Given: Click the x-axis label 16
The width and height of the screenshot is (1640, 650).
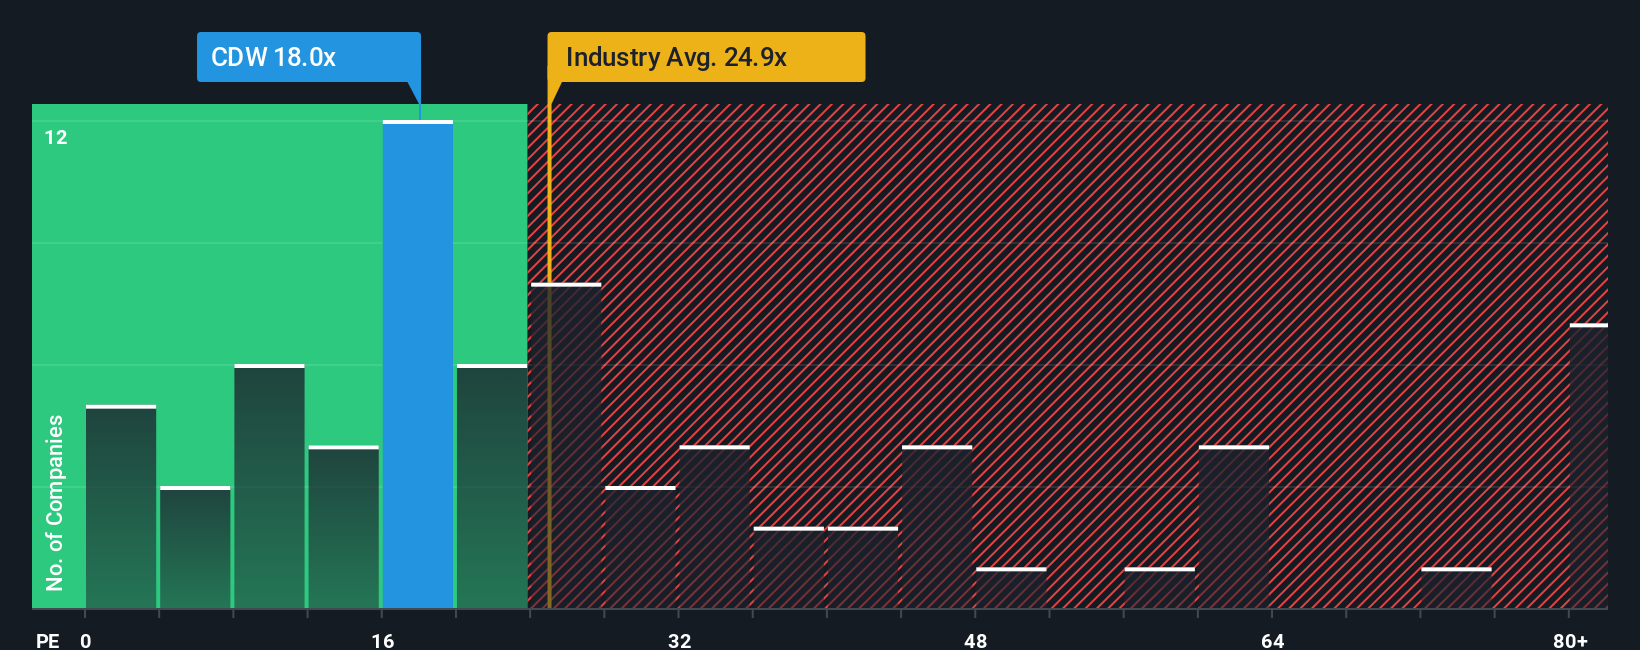Looking at the screenshot, I should [383, 640].
